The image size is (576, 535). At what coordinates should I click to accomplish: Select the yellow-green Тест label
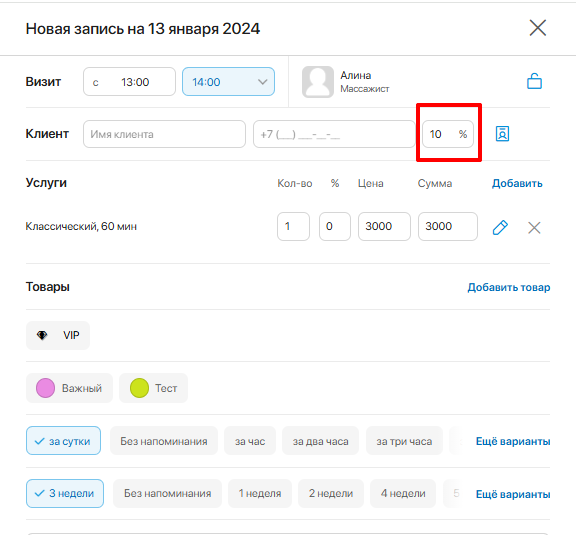point(154,388)
